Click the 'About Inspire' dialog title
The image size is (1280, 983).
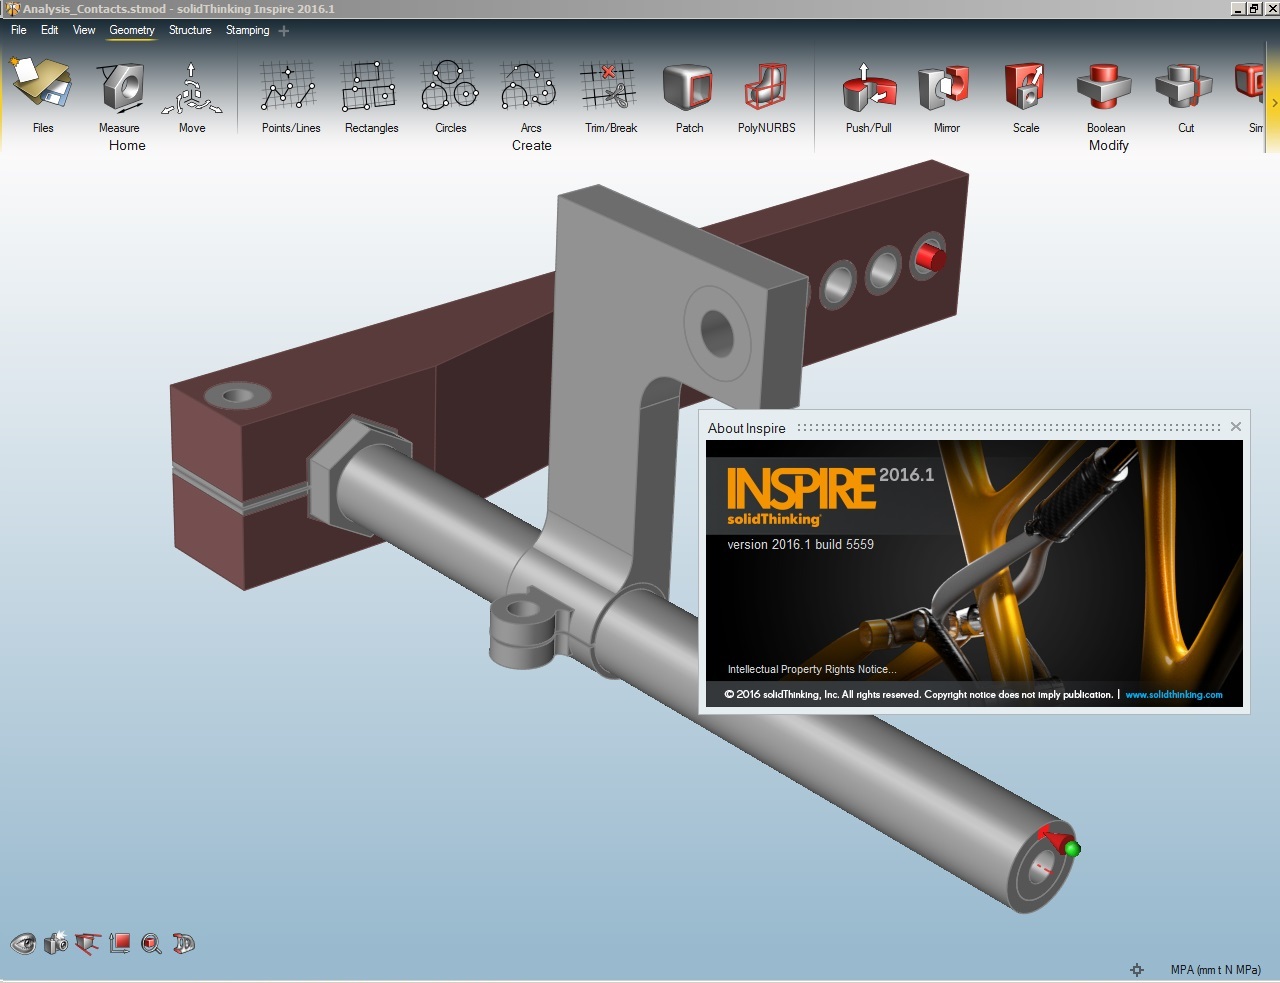747,428
